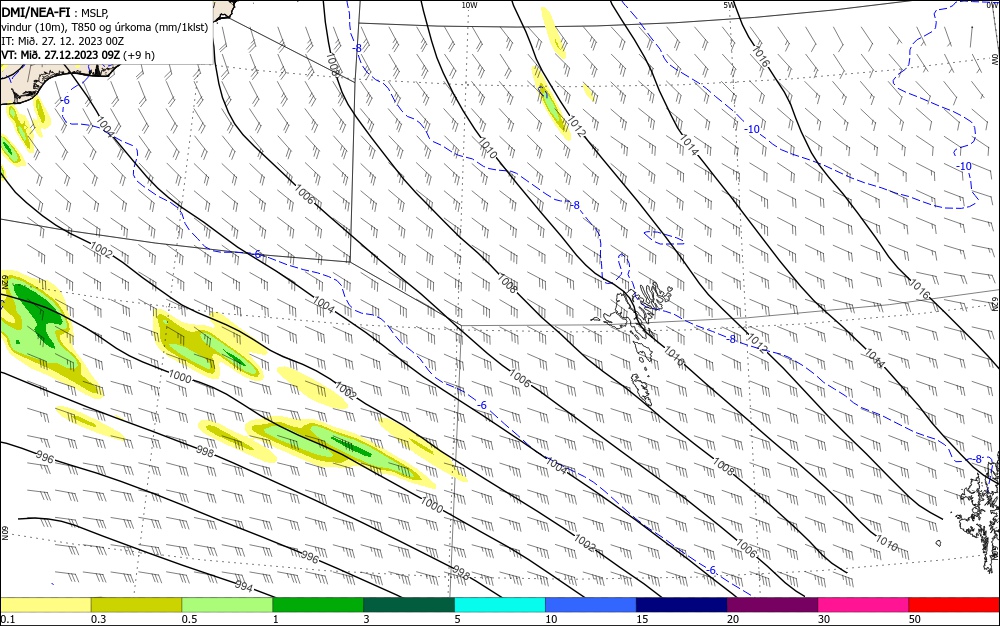Click the 'VT: Mið. 27.12.2023 09Z (+9 h)' line
This screenshot has height=626, width=1000.
coord(78,55)
